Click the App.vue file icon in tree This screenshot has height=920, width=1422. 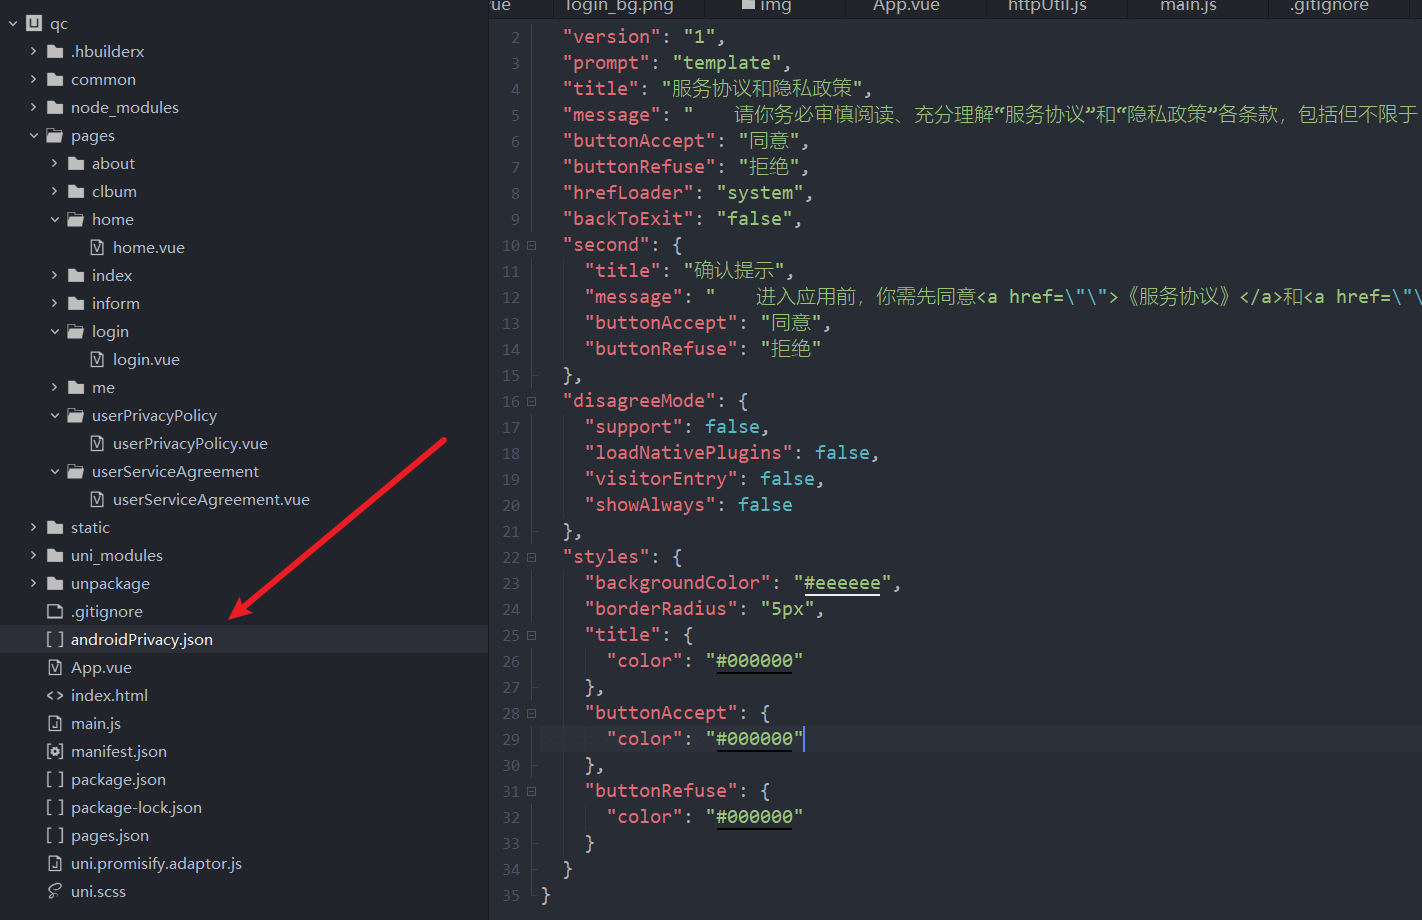point(55,667)
